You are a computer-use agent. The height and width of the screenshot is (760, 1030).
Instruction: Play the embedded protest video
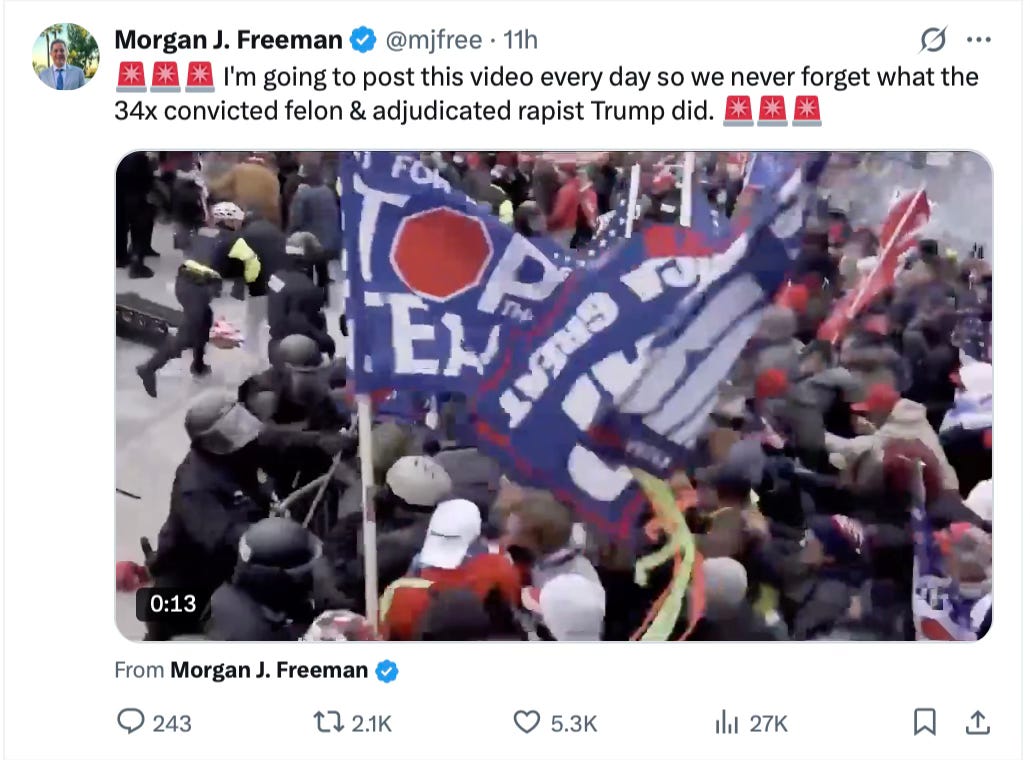coord(554,395)
